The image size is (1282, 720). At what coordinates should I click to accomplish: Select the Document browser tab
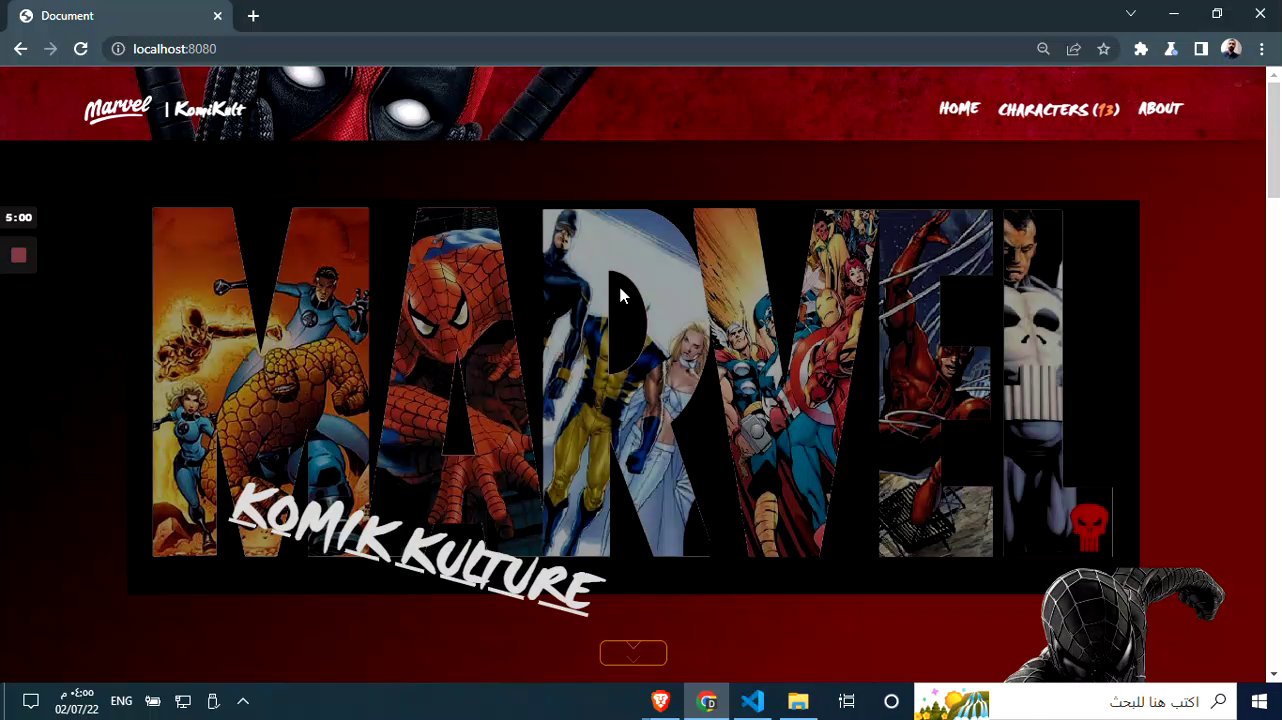120,16
